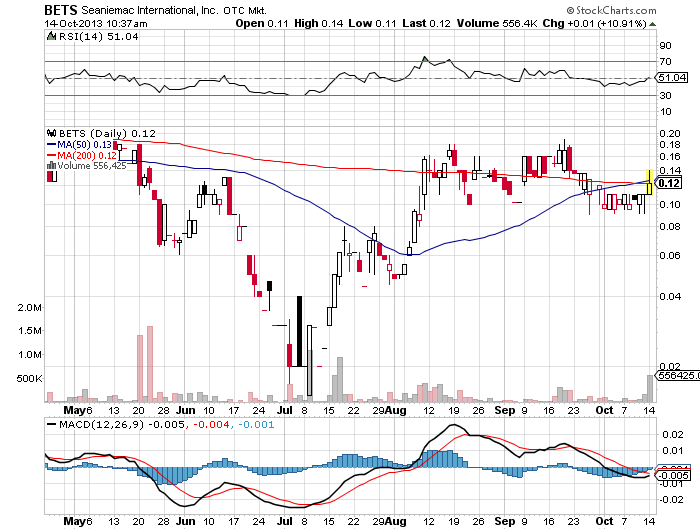Click the 'Jun' label on the upper date axis
Image resolution: width=700 pixels, height=530 pixels.
tap(185, 410)
